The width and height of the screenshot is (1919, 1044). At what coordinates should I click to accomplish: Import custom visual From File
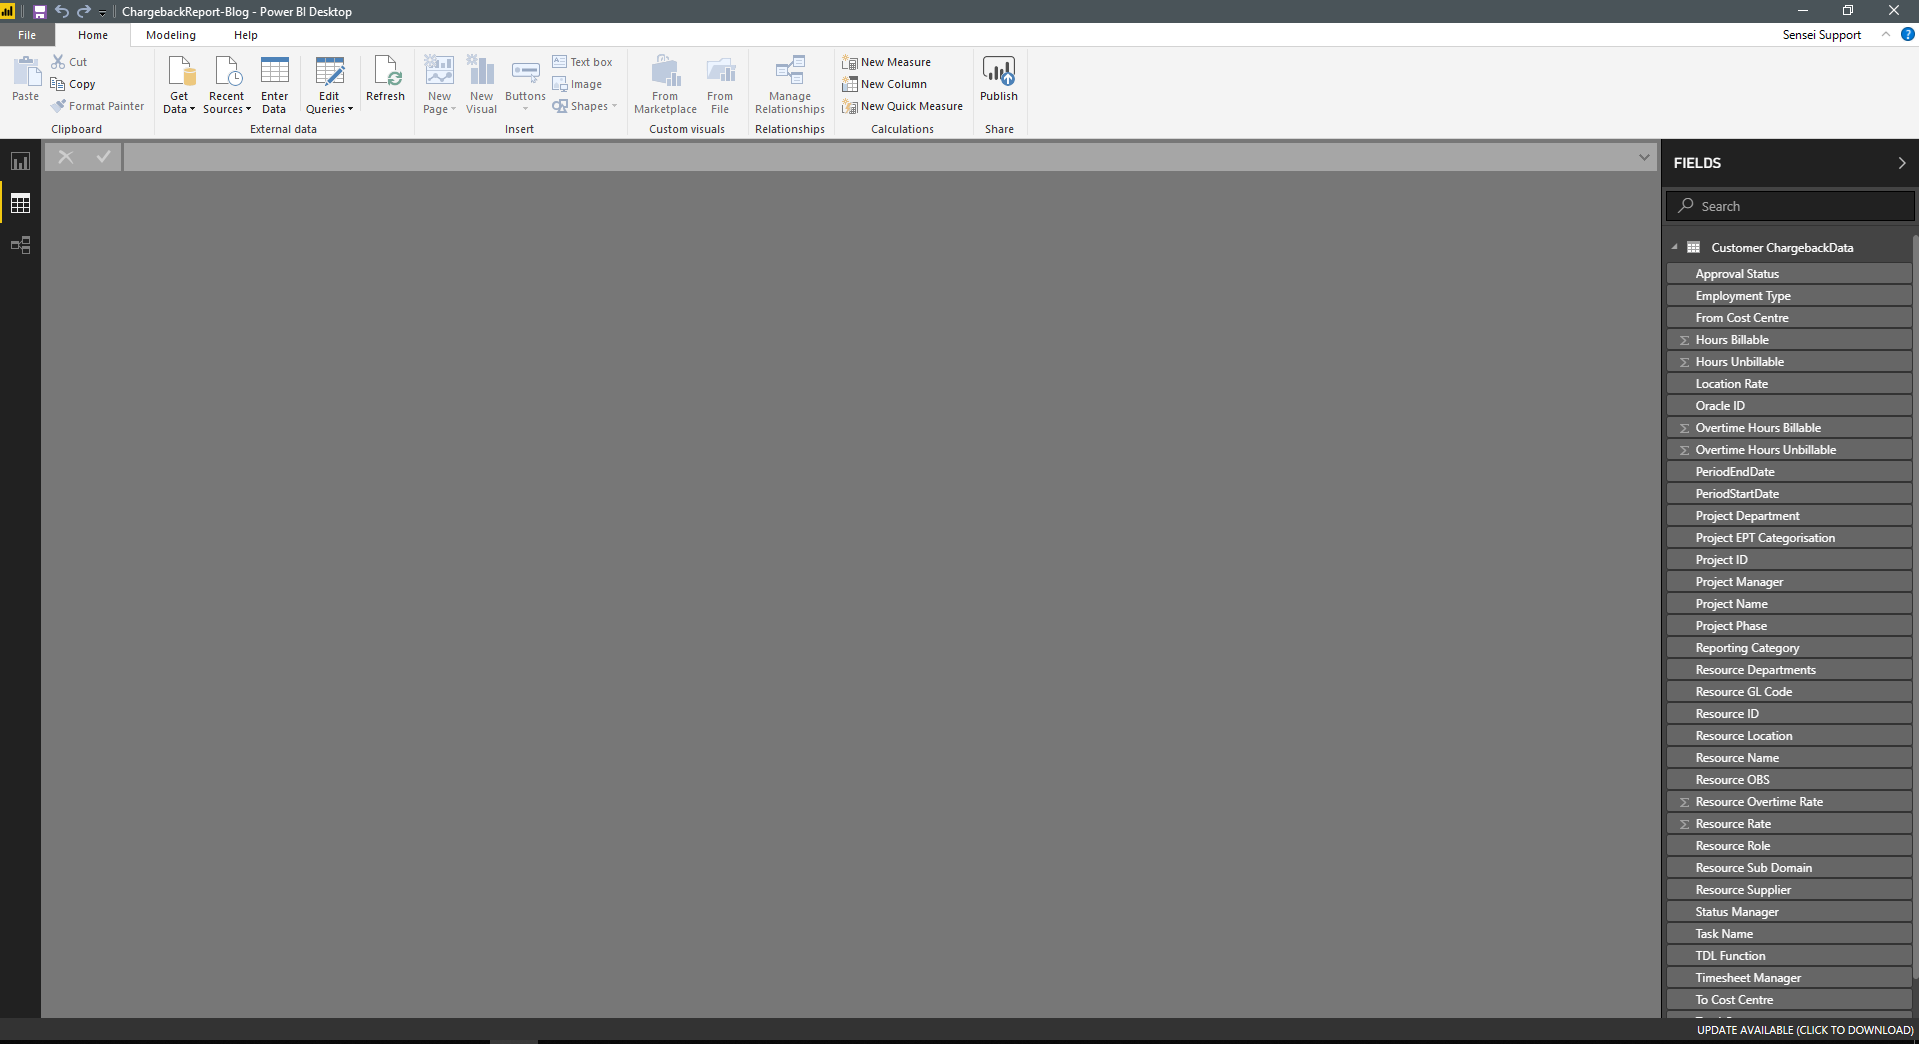pos(720,85)
